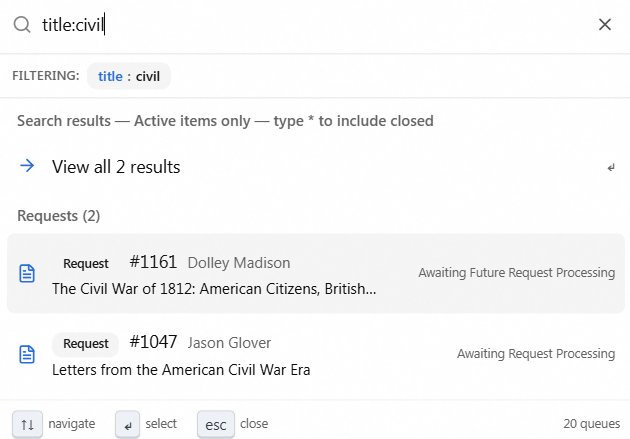Image resolution: width=630 pixels, height=439 pixels.
Task: Click document icon for request #1047
Action: click(27, 354)
